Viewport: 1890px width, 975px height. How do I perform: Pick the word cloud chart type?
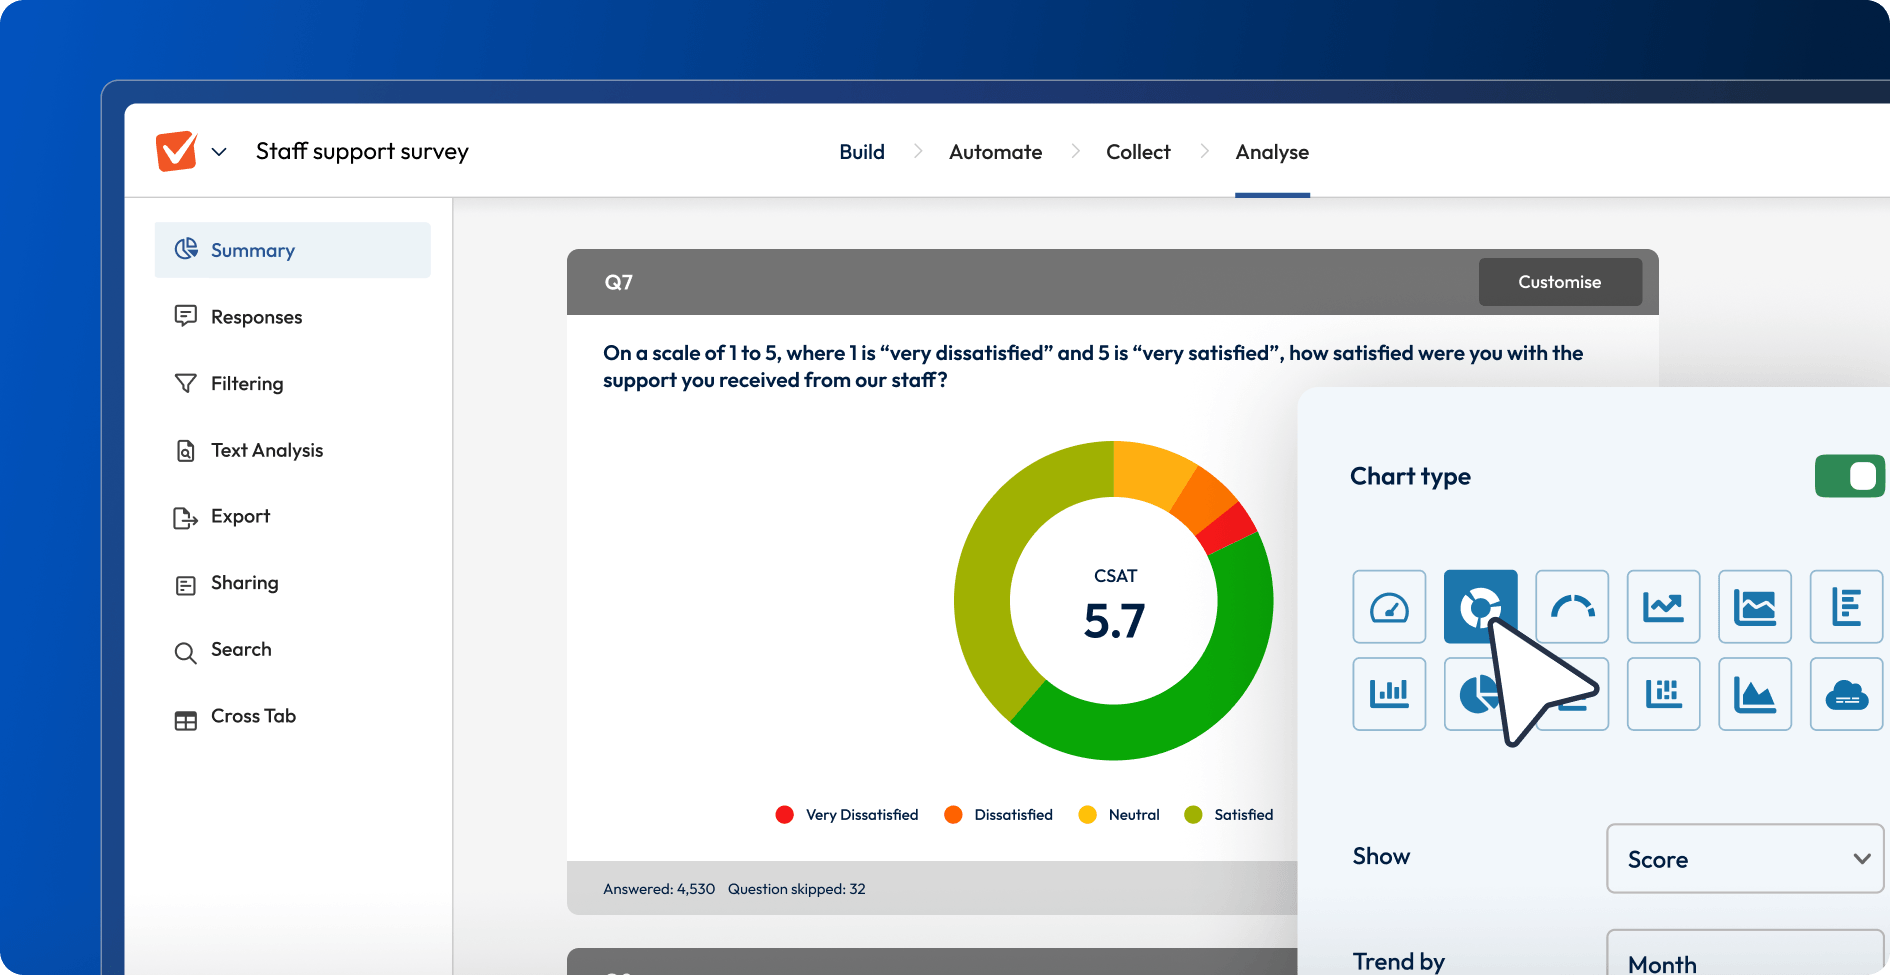[1846, 694]
